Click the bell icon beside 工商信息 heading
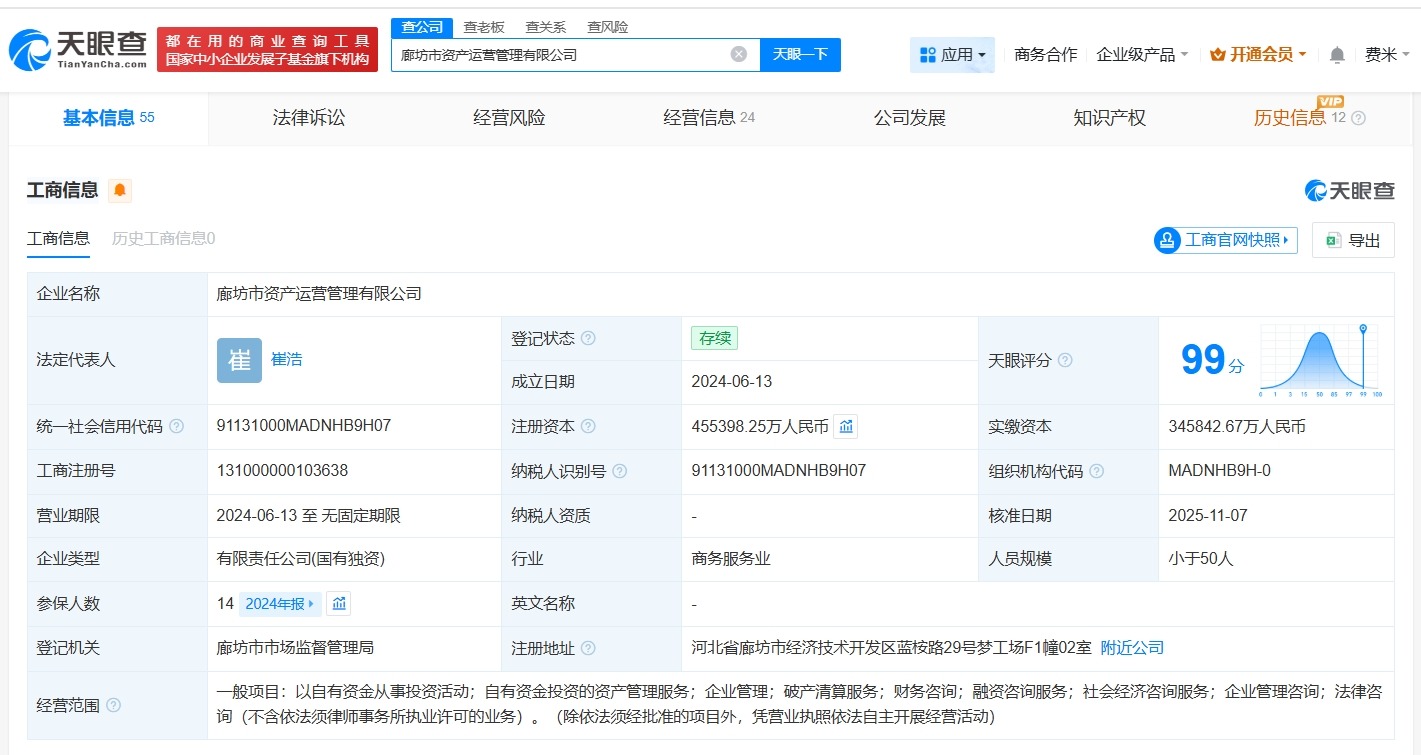The width and height of the screenshot is (1421, 755). [x=119, y=190]
